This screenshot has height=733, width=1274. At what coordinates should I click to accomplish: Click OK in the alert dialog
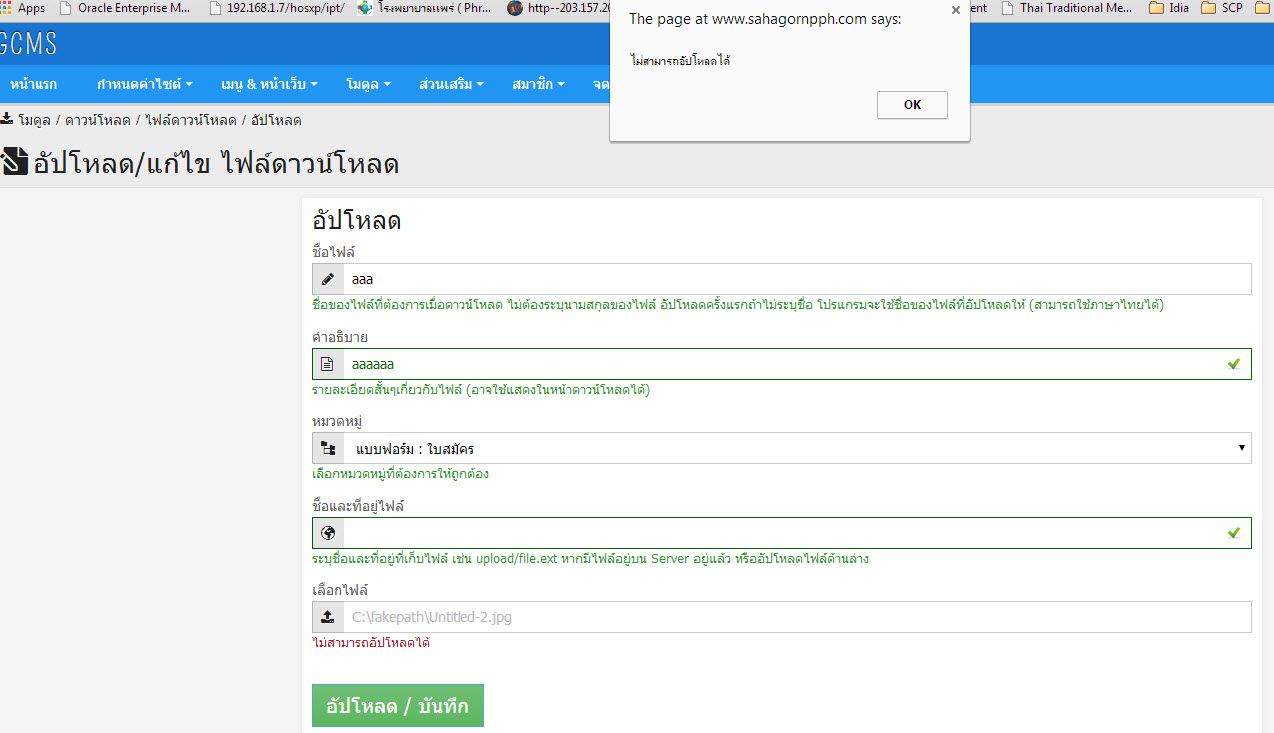point(912,105)
